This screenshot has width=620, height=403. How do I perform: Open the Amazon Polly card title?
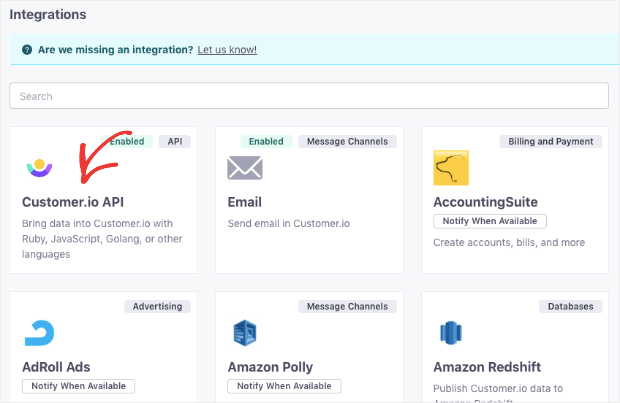270,367
